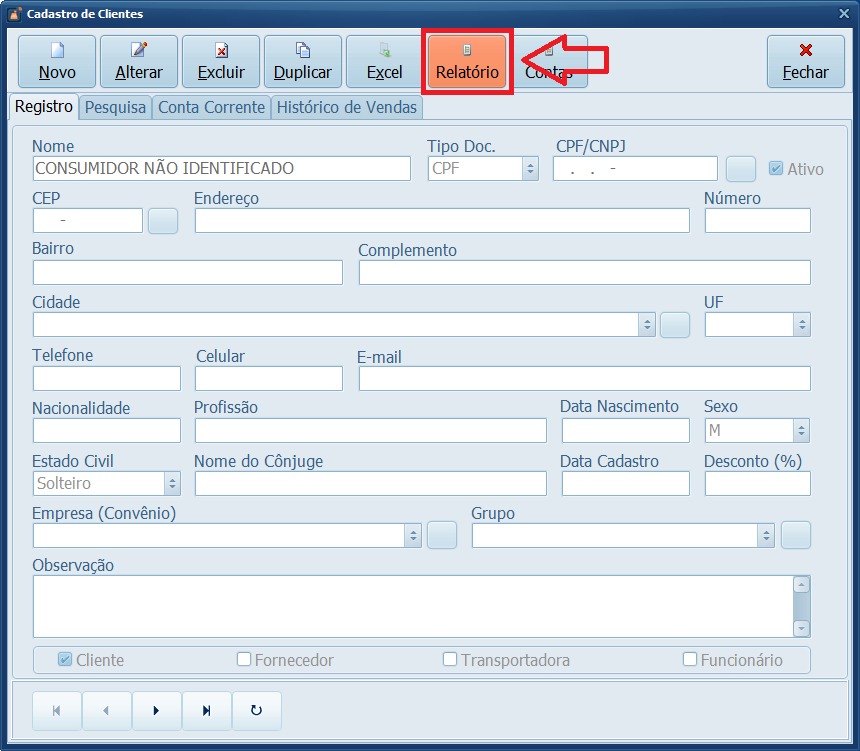The height and width of the screenshot is (751, 860).
Task: Export to Excel button
Action: click(x=385, y=61)
